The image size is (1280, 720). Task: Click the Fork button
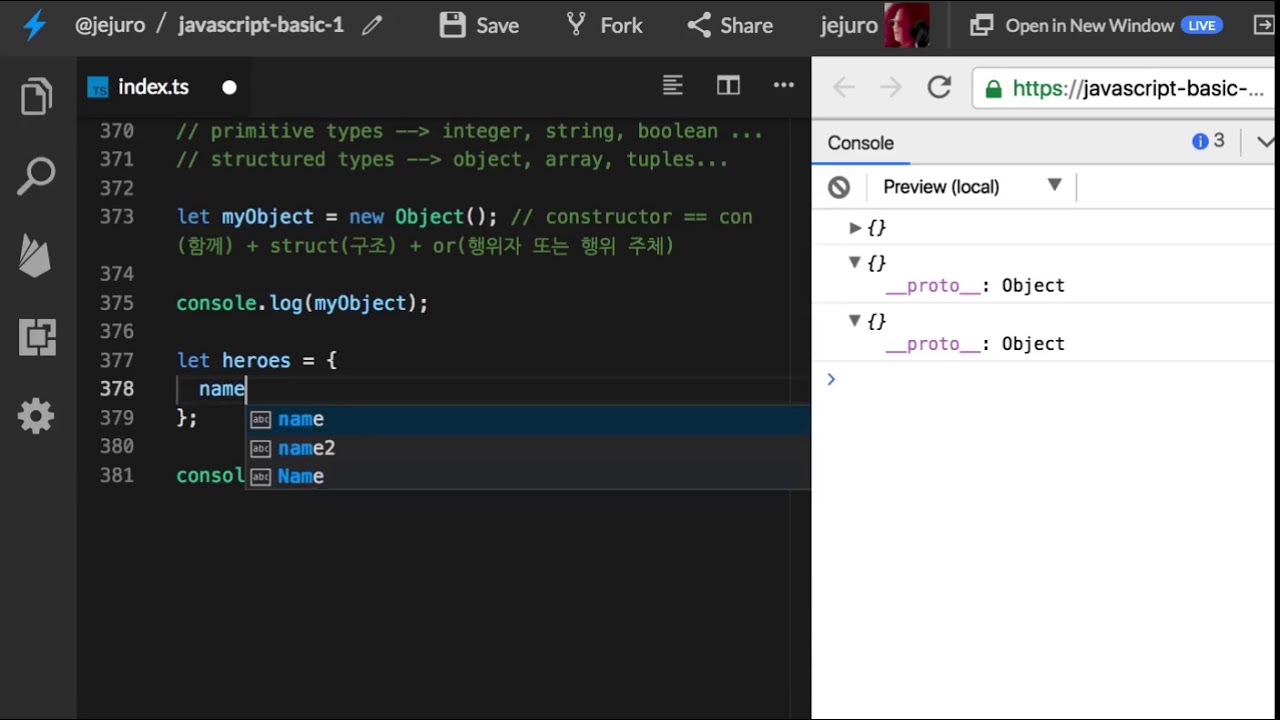tap(604, 25)
